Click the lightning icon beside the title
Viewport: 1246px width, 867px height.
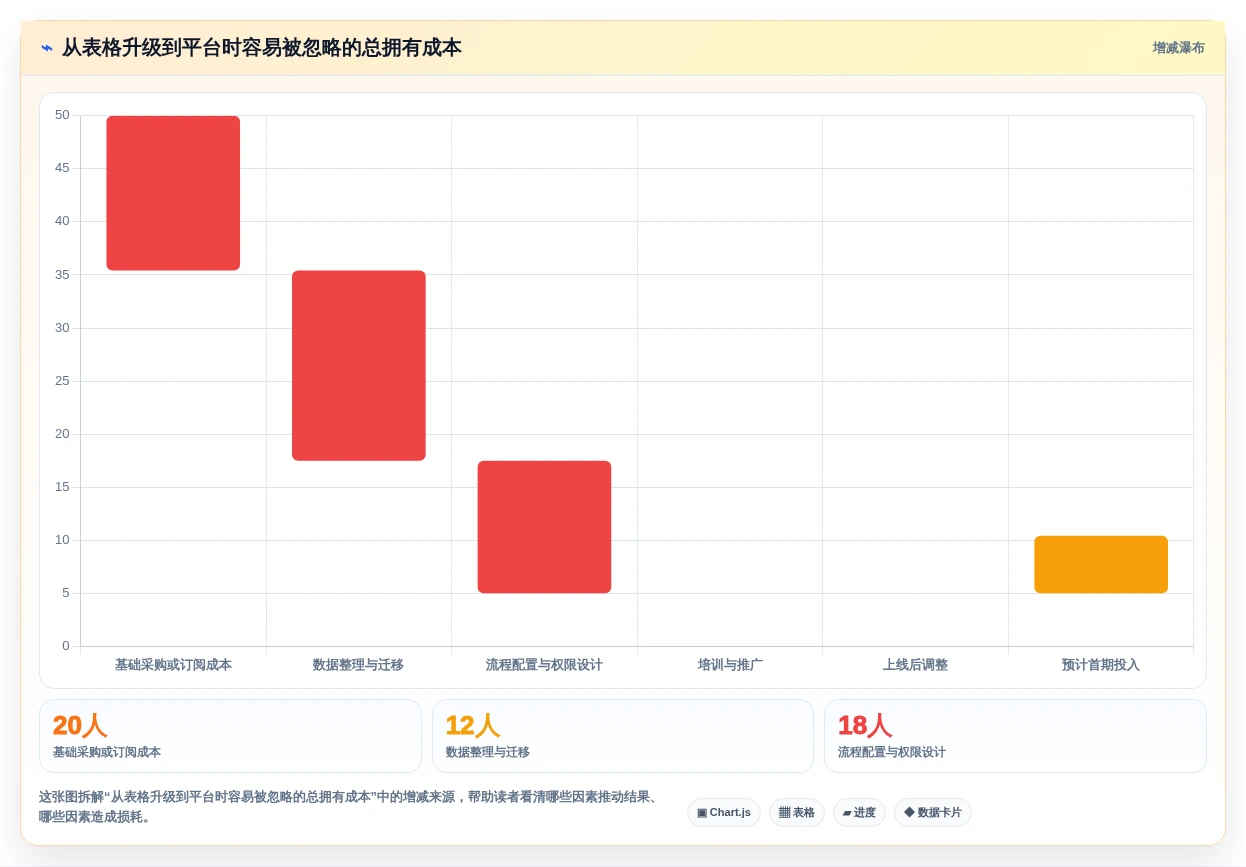tap(47, 48)
